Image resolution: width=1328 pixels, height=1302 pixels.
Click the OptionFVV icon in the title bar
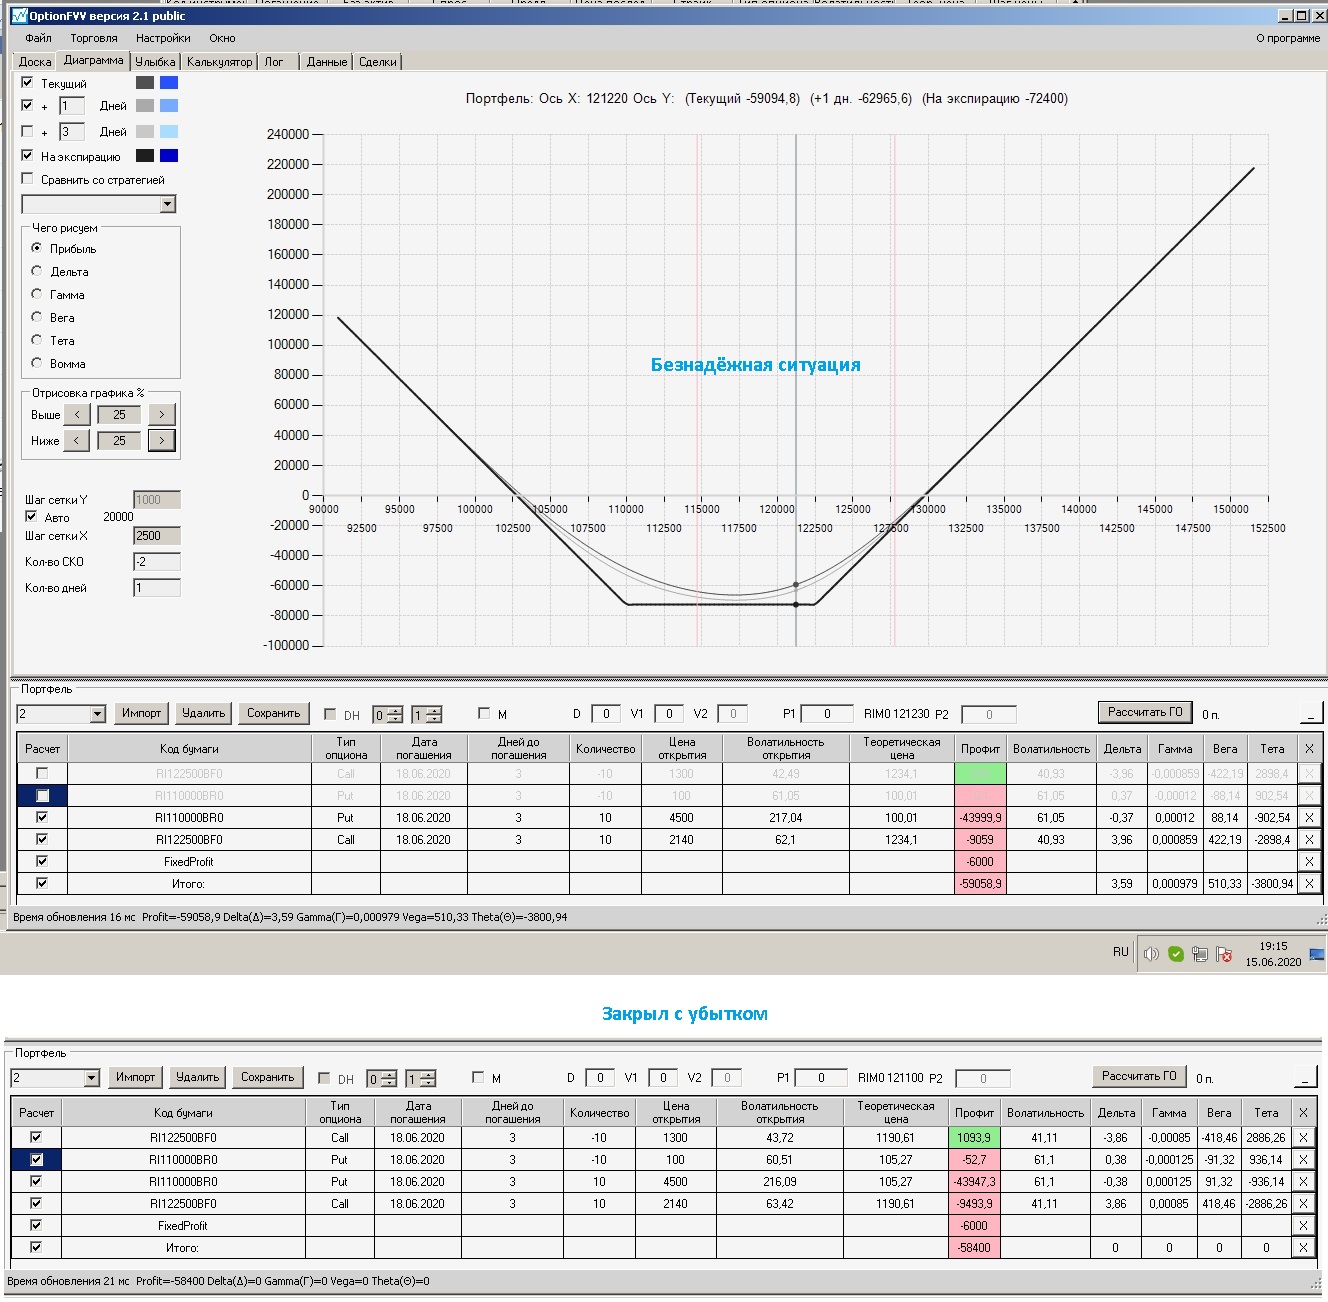click(19, 16)
